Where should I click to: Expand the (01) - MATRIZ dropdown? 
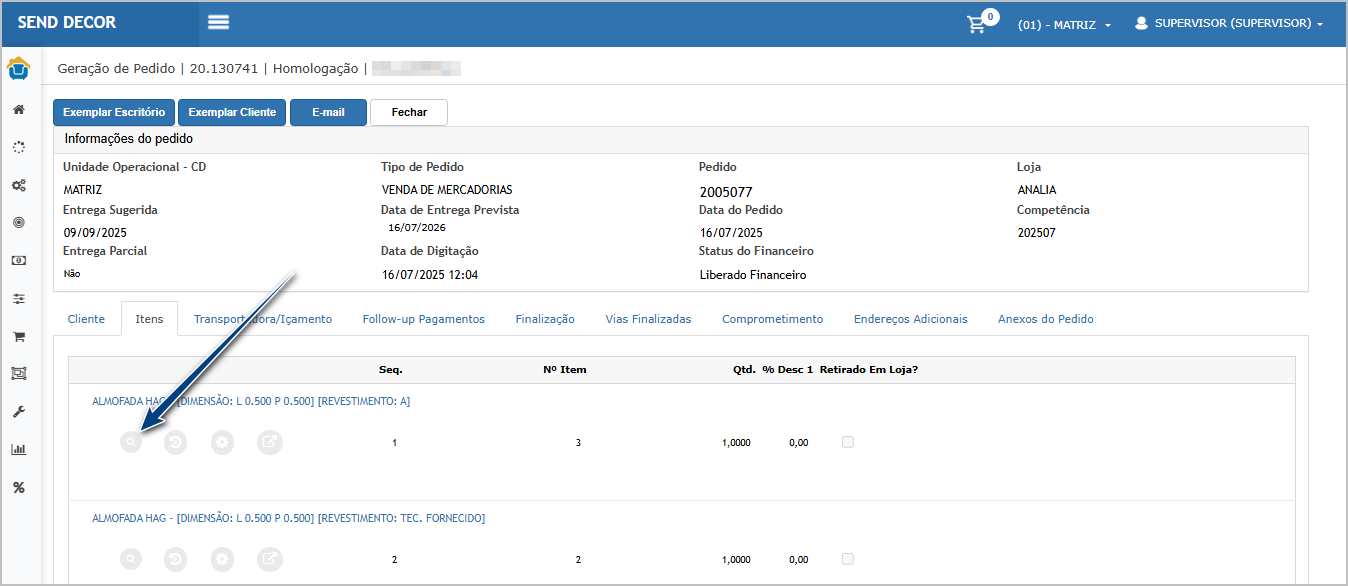click(1064, 24)
